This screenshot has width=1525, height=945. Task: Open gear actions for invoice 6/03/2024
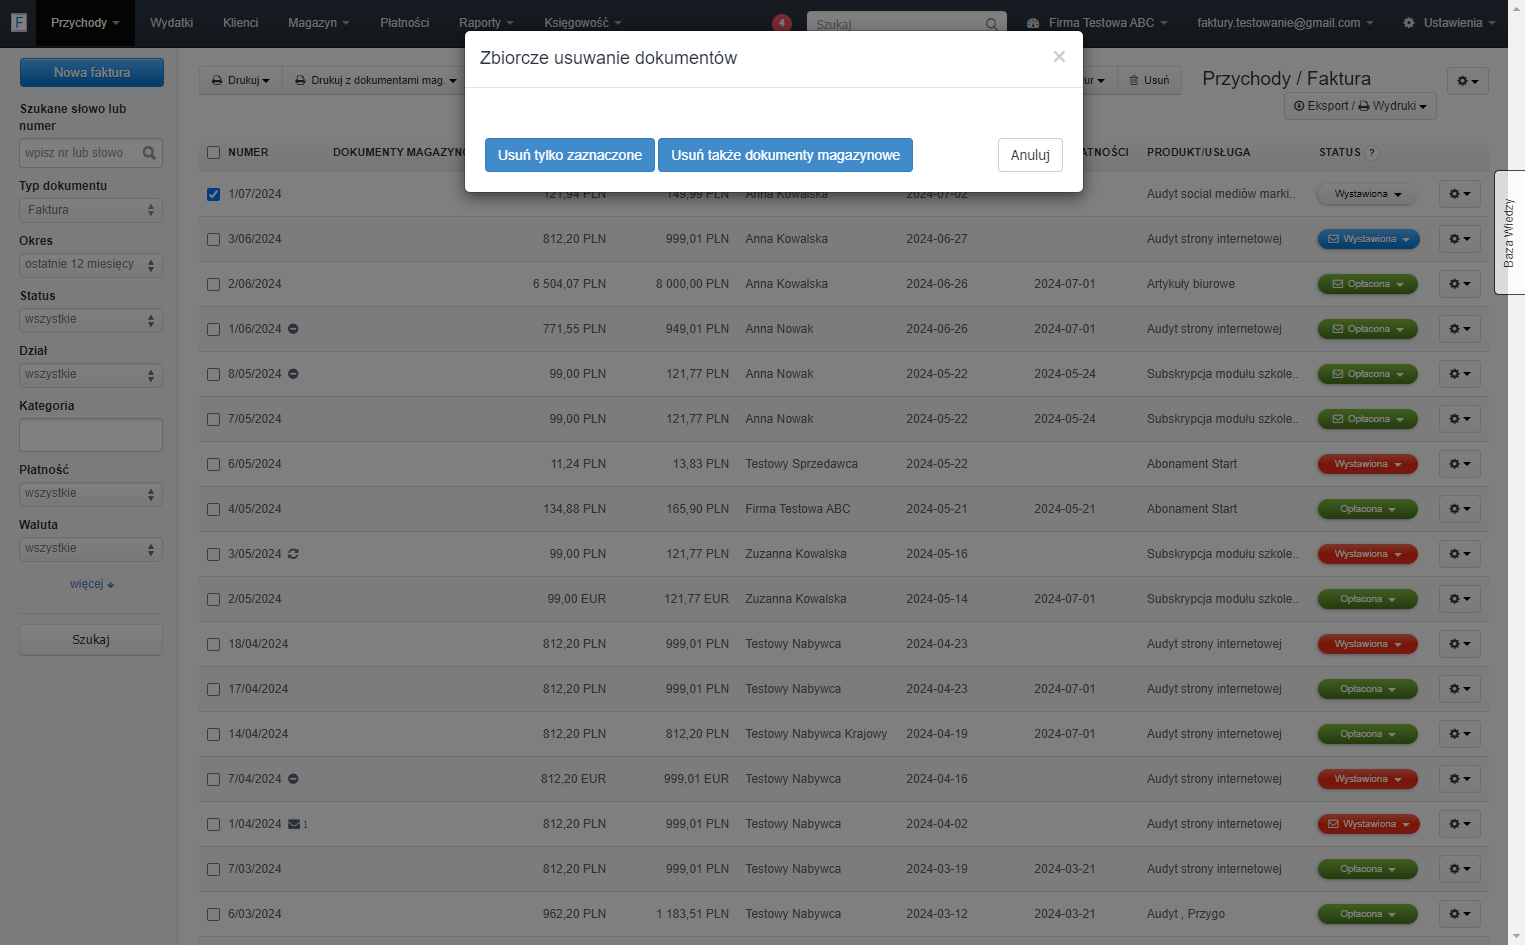pyautogui.click(x=1460, y=914)
